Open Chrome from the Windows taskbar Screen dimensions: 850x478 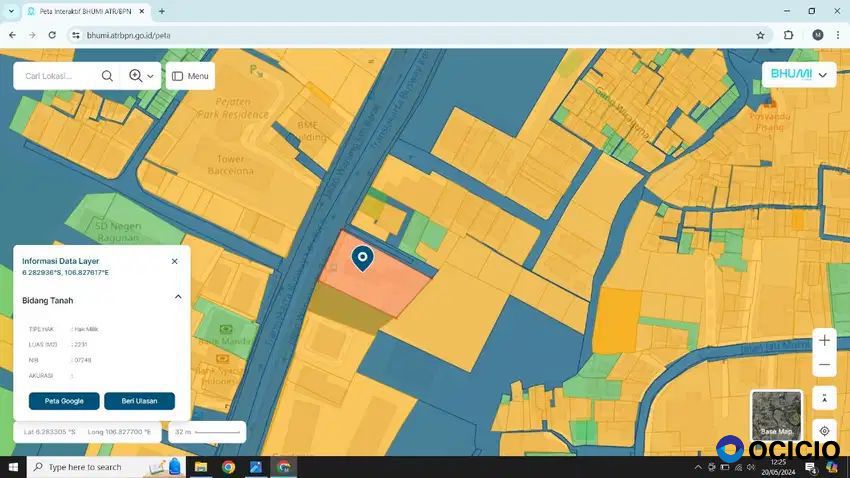point(228,467)
